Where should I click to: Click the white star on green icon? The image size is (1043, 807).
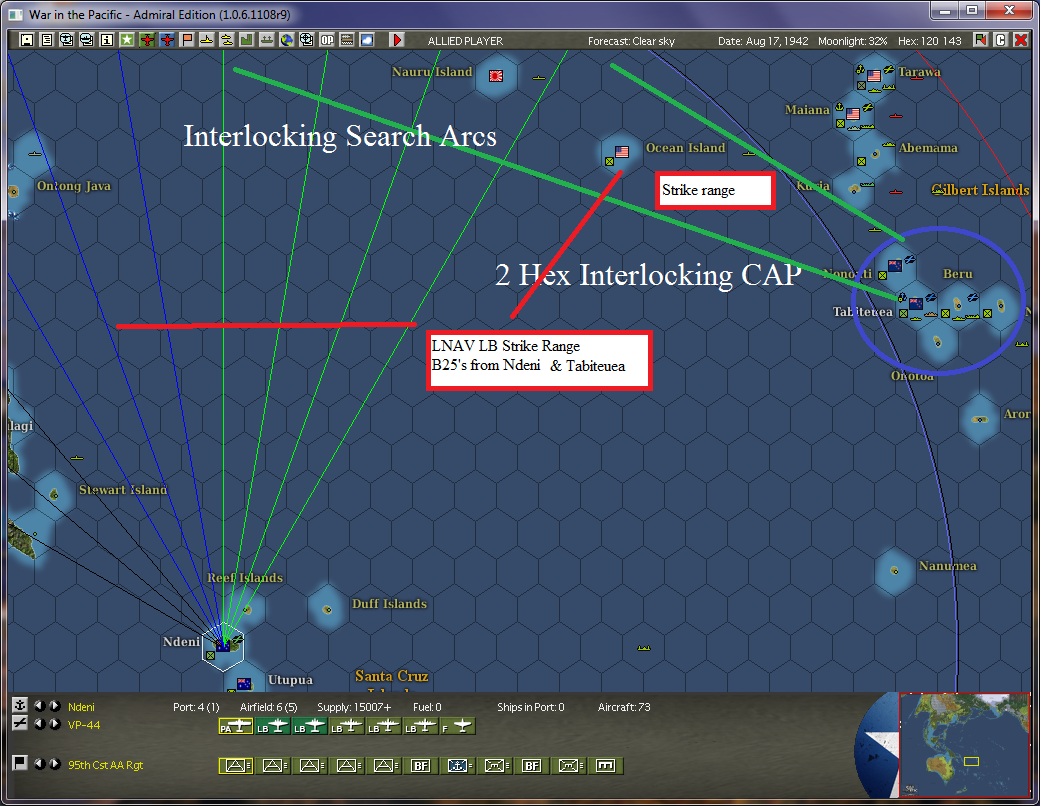coord(126,40)
